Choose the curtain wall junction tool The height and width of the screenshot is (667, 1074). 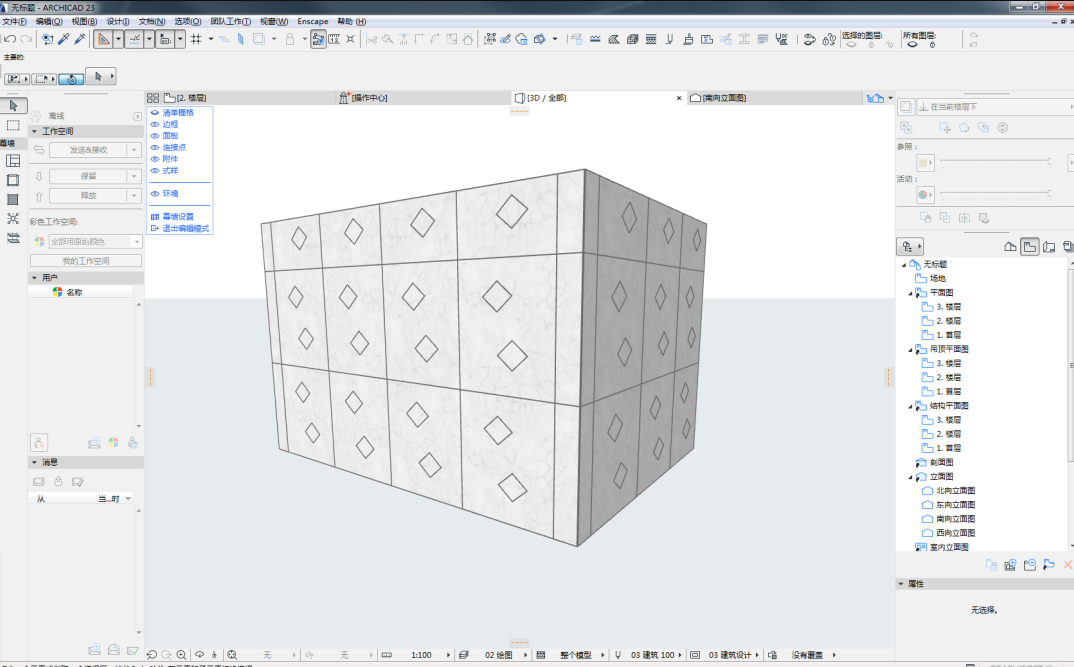click(x=13, y=218)
